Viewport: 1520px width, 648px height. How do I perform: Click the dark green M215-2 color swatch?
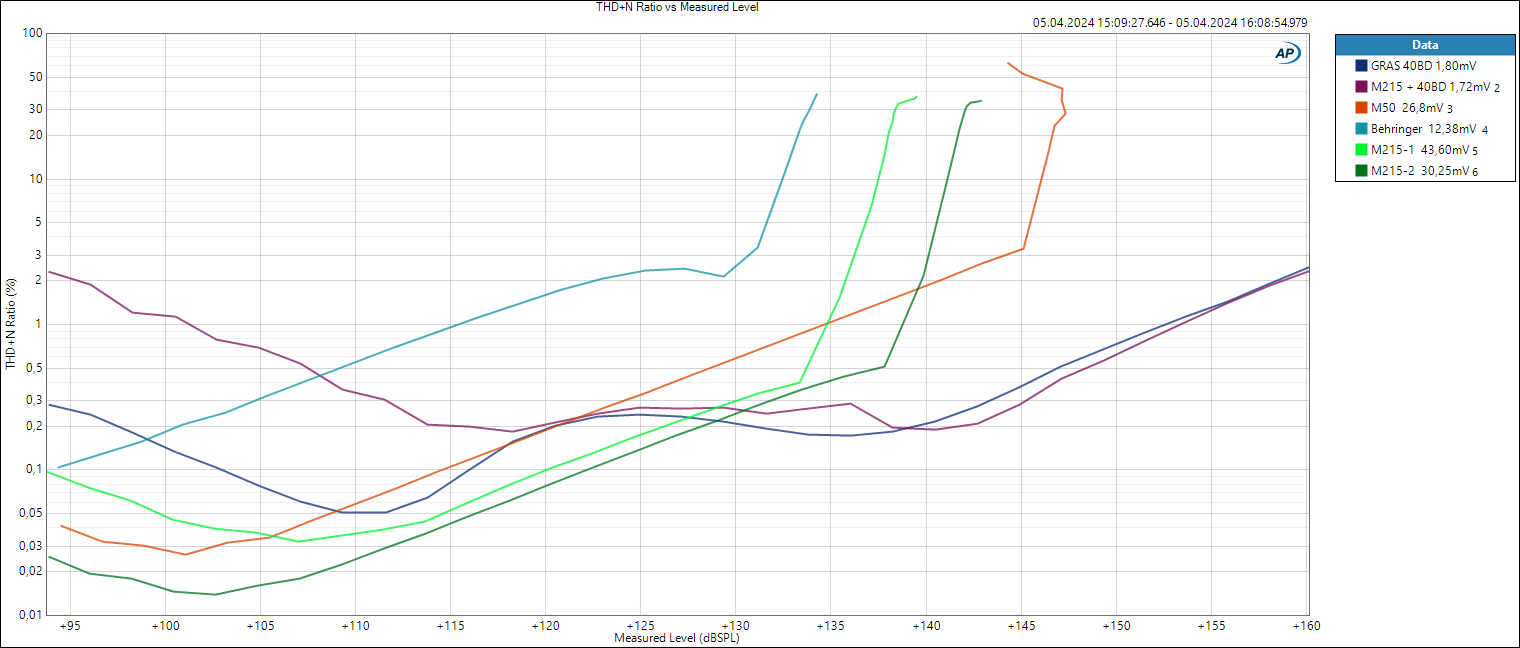[x=1361, y=171]
